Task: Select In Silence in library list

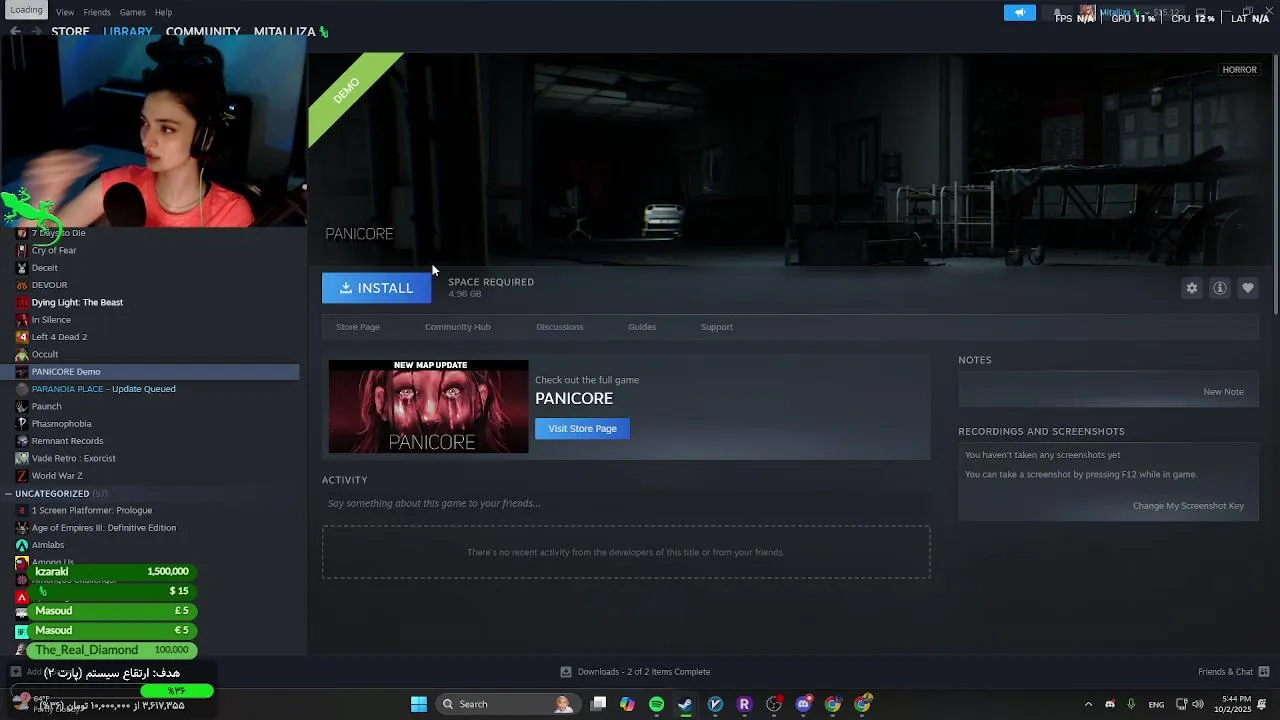Action: point(51,320)
